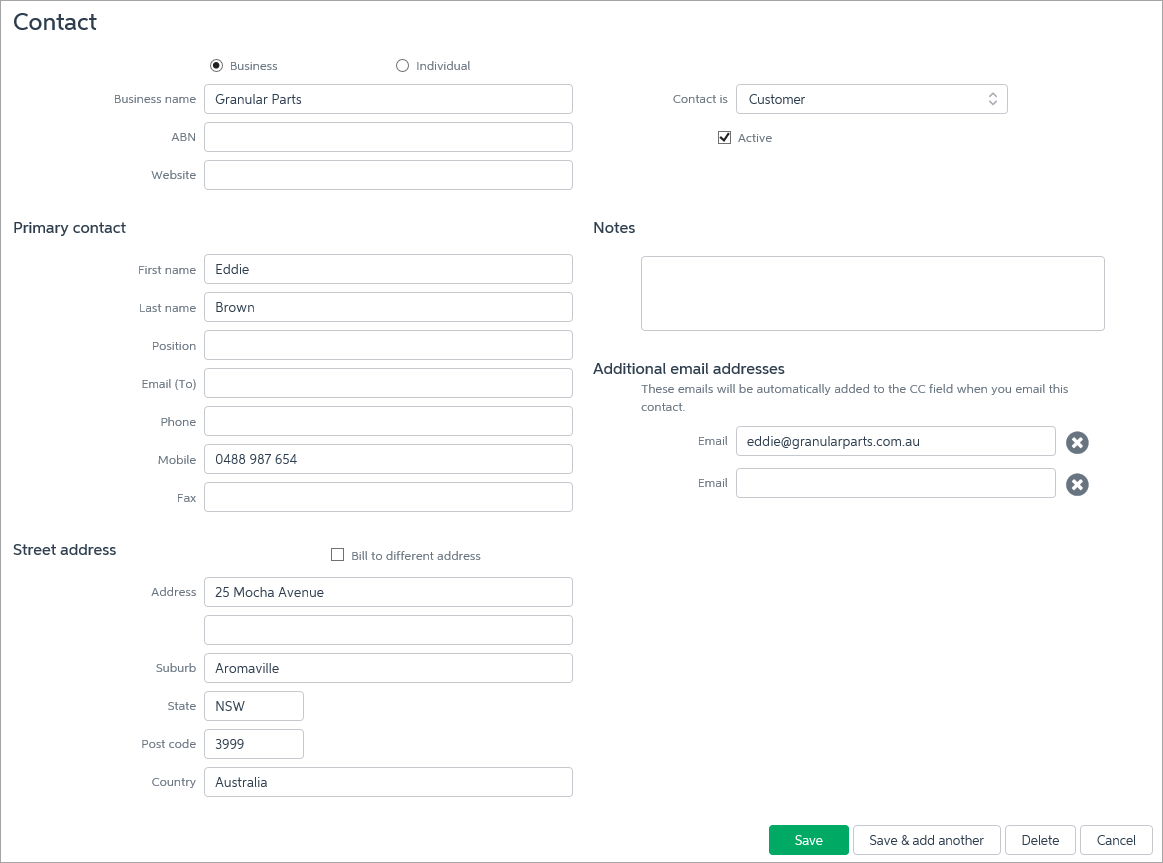Click inside the Notes text area
Screen dimensions: 1163x863
click(x=872, y=293)
